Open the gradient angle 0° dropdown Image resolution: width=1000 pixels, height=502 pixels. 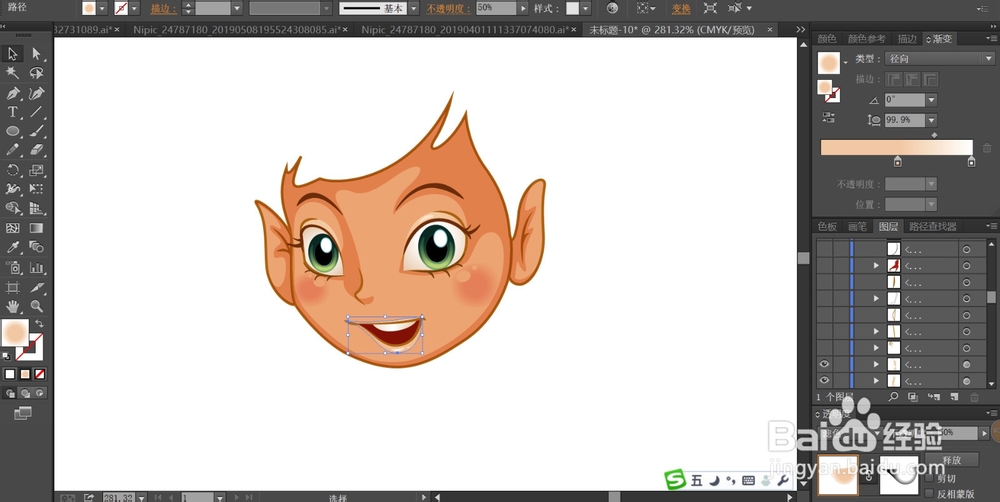click(931, 100)
